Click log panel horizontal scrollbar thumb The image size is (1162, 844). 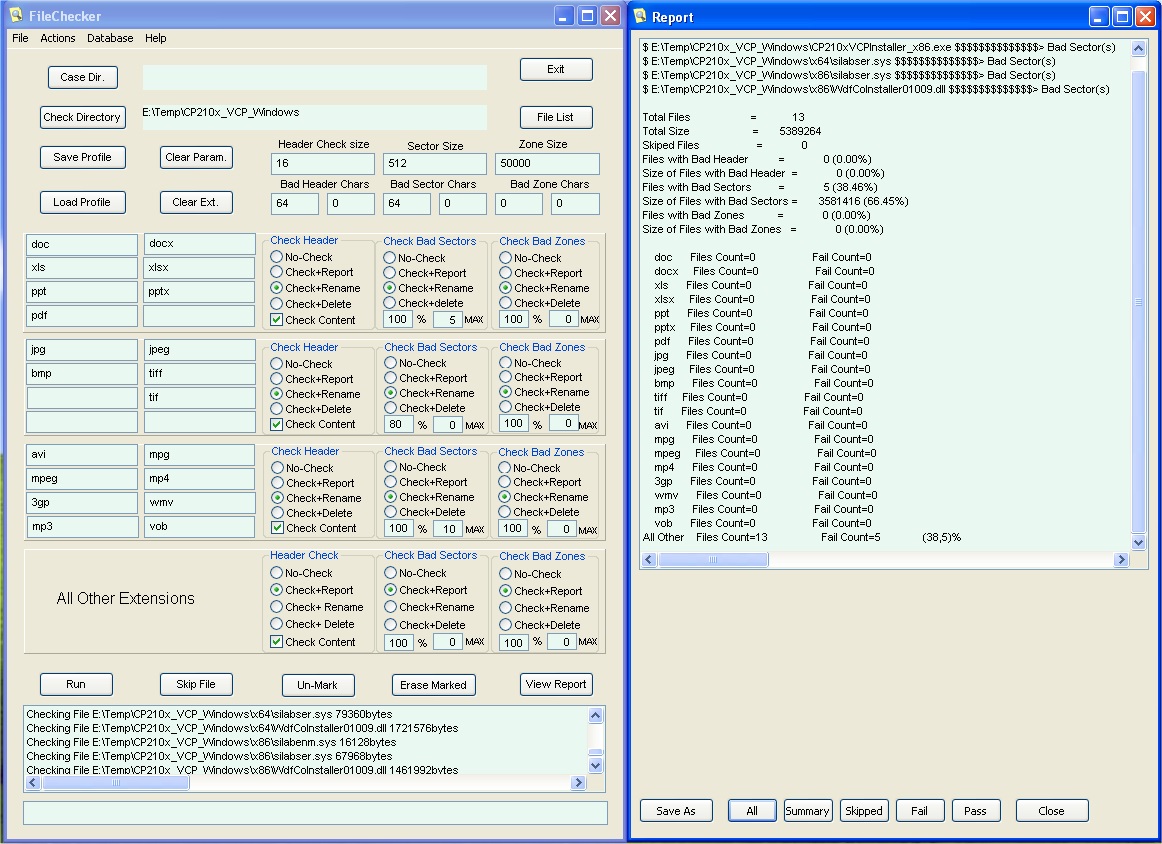coord(116,782)
